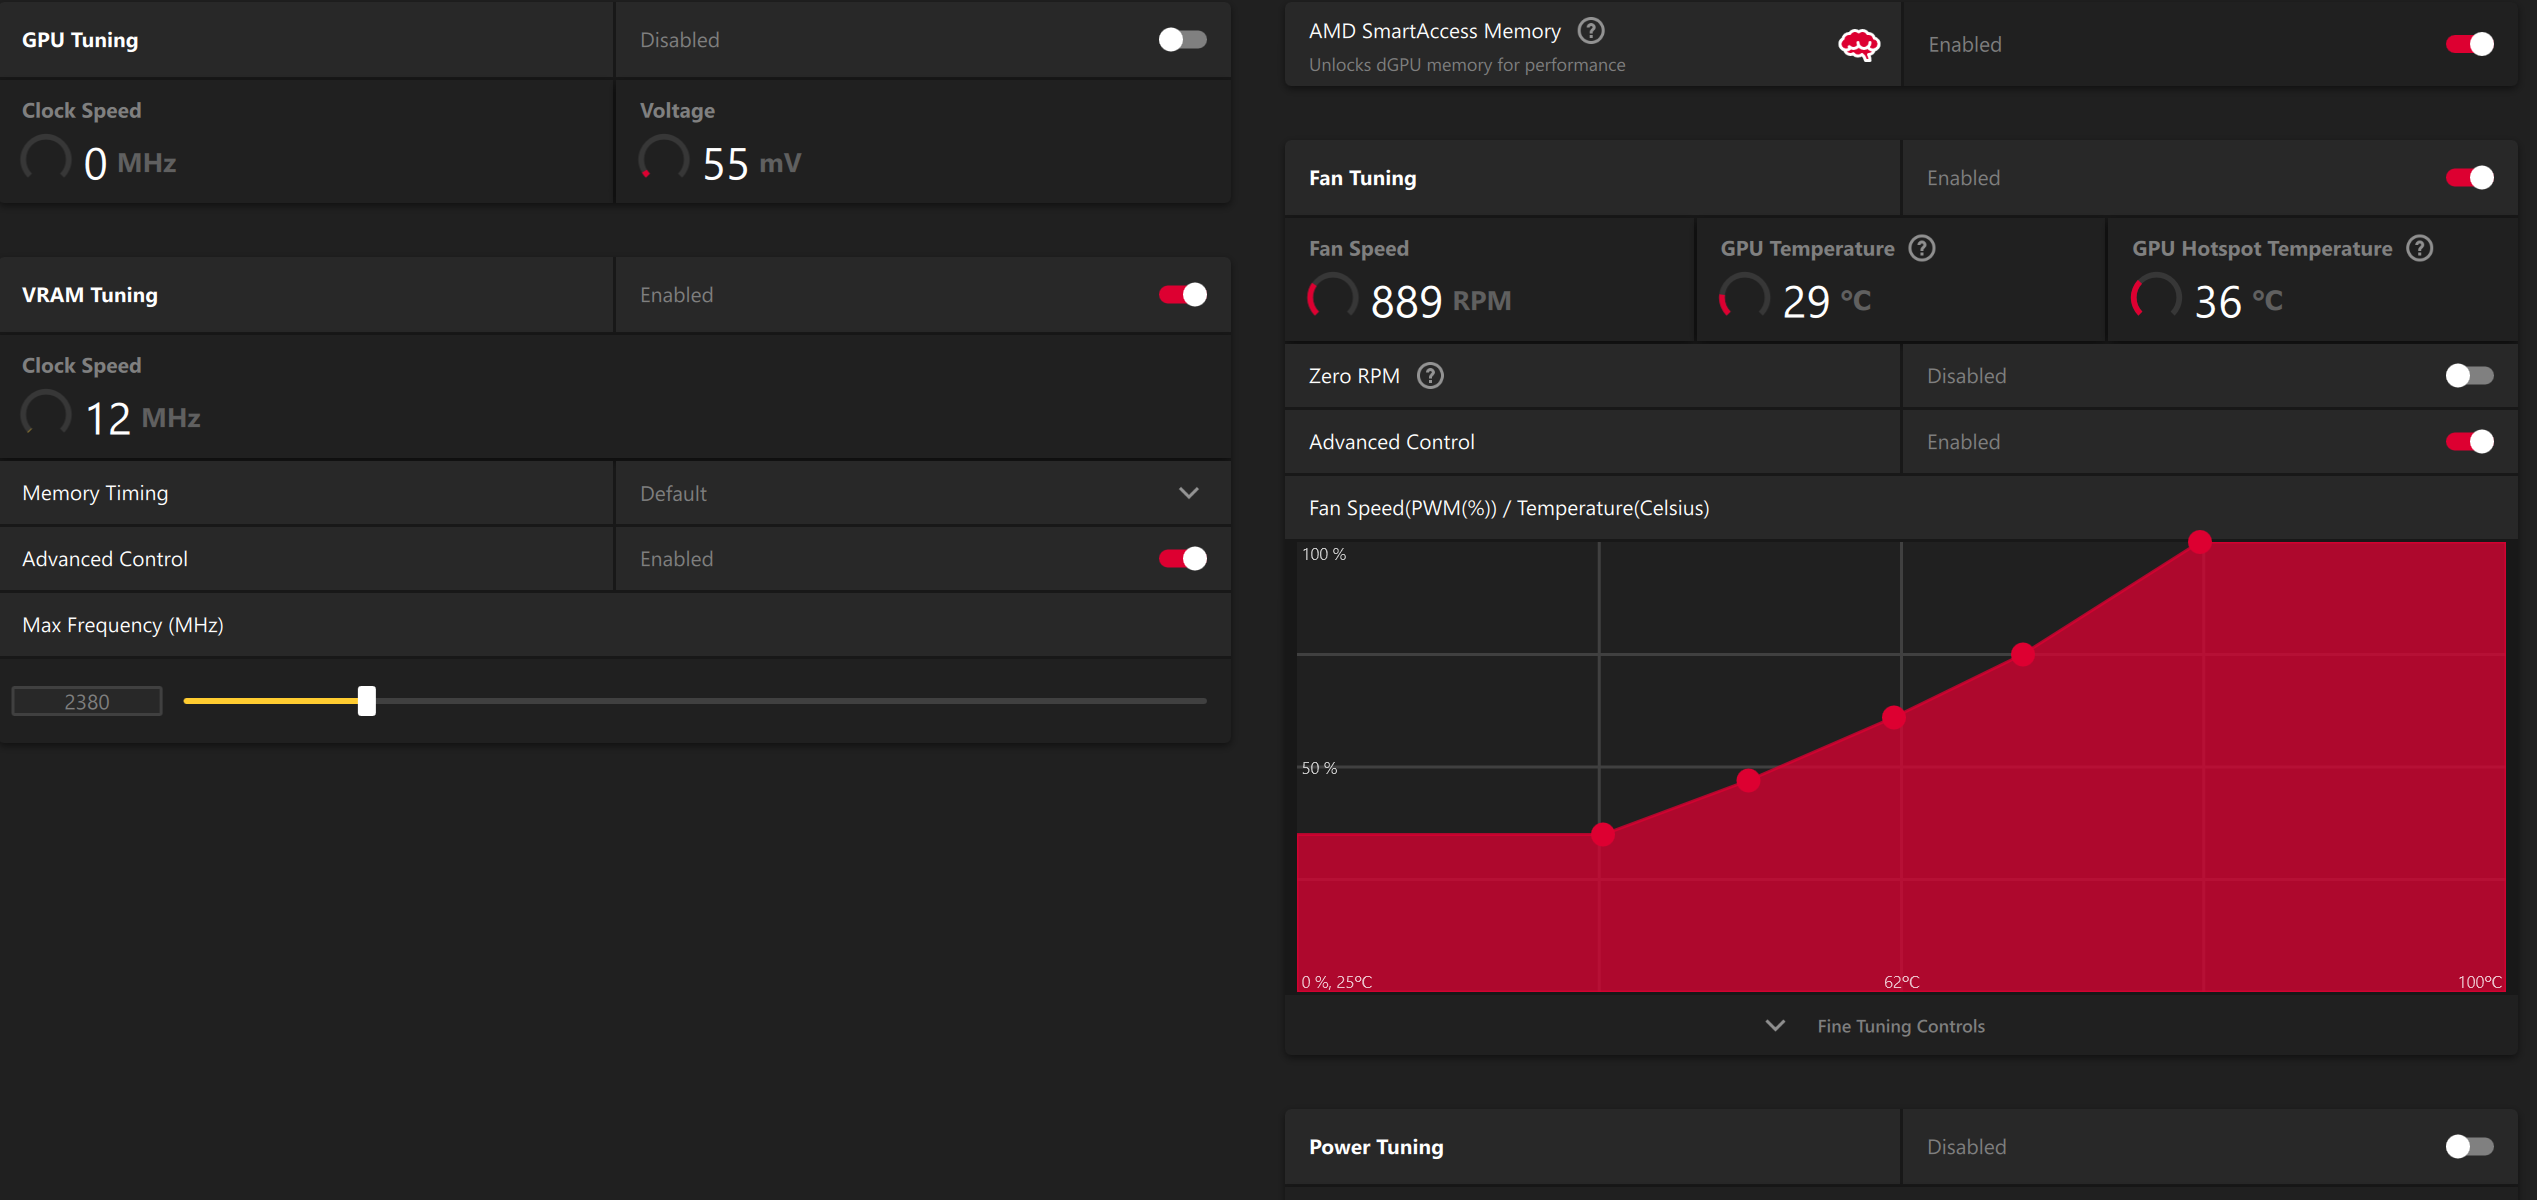The image size is (2537, 1200).
Task: Click the 36 °C hotspot temperature value
Action: click(x=2239, y=300)
